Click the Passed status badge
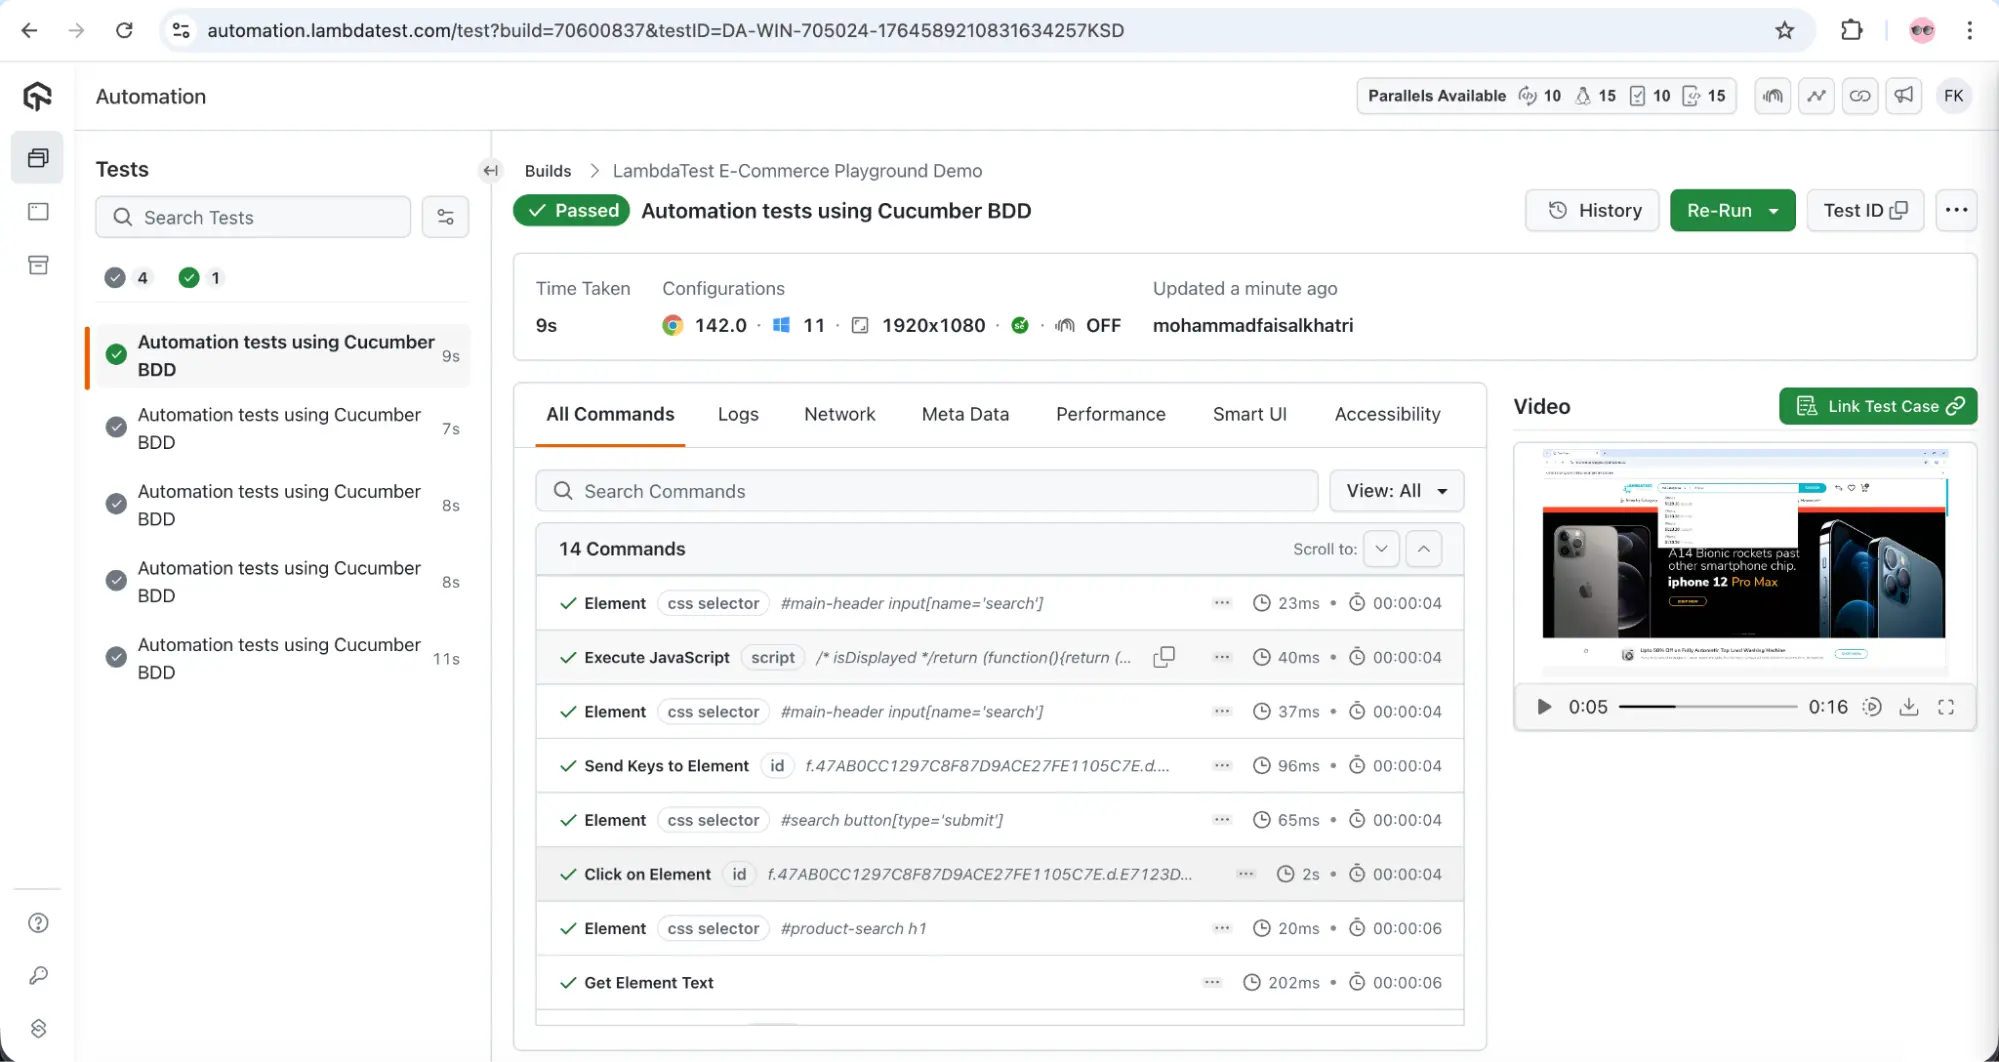Viewport: 1999px width, 1062px height. (x=571, y=210)
